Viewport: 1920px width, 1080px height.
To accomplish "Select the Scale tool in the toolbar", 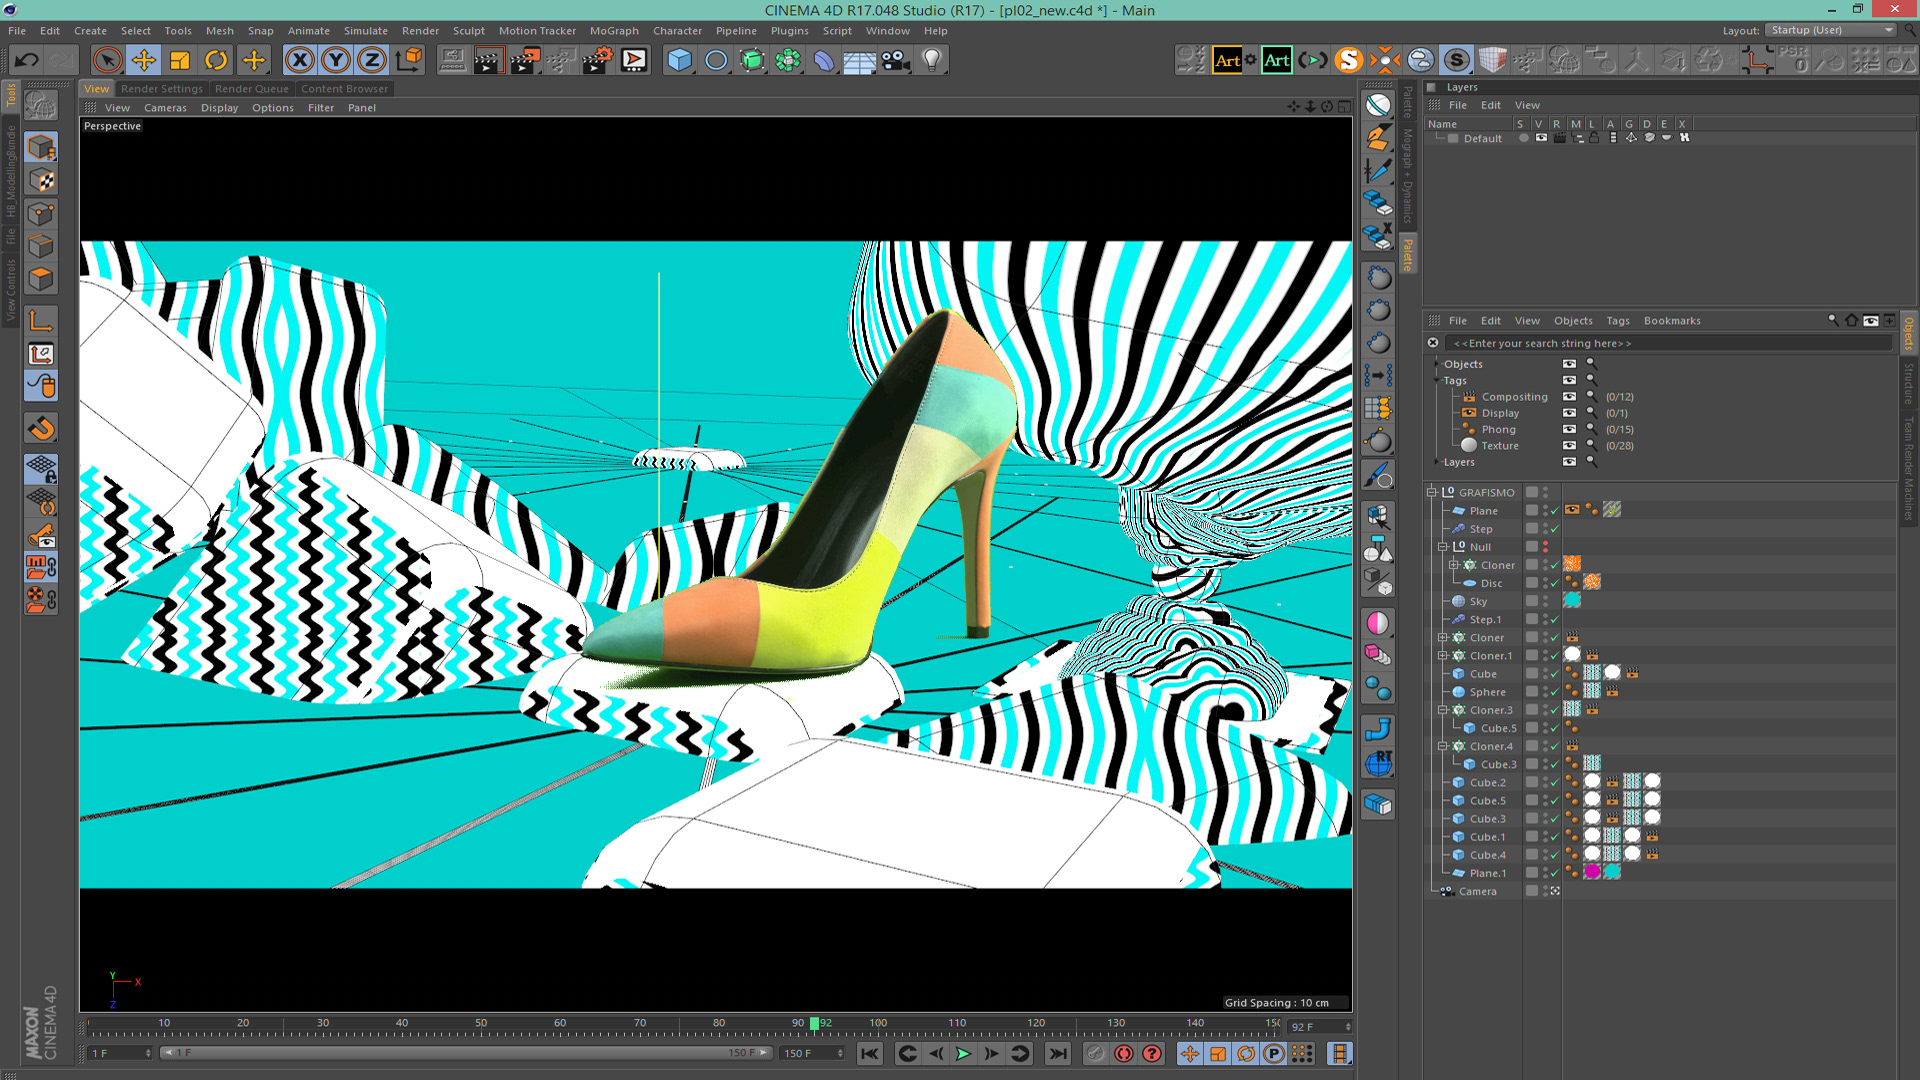I will point(180,60).
